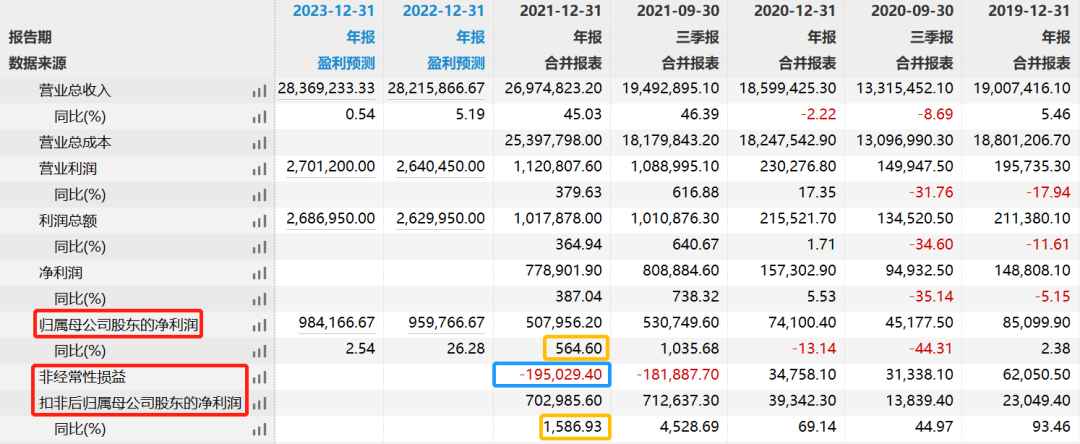
Task: Click chart icon for 同比 under 营业总收入
Action: pyautogui.click(x=260, y=116)
